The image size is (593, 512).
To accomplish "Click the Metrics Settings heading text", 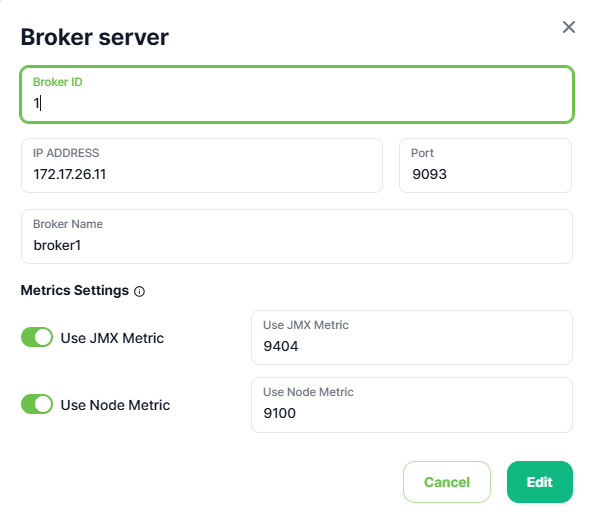I will [x=75, y=290].
